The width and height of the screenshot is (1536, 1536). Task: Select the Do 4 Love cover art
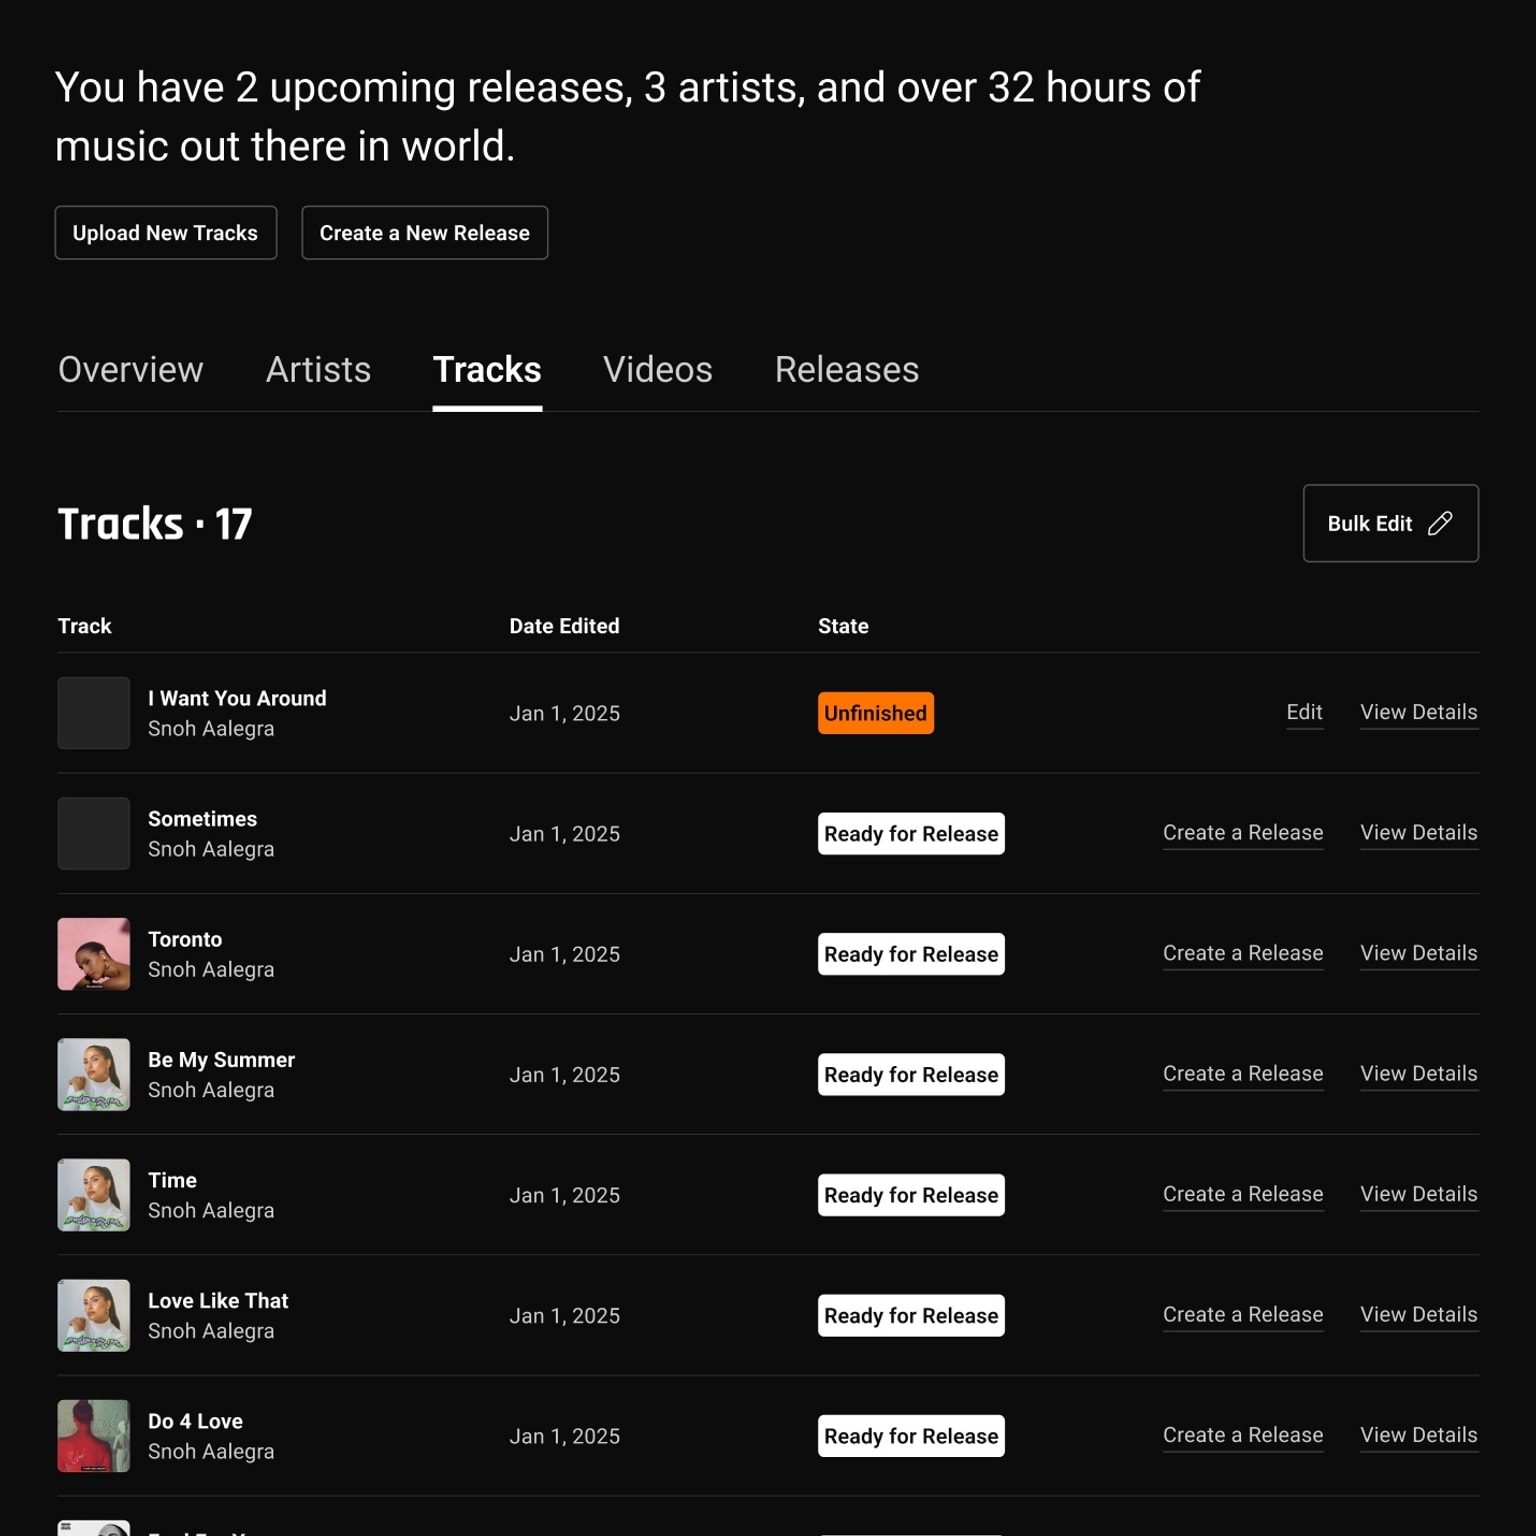pyautogui.click(x=93, y=1435)
